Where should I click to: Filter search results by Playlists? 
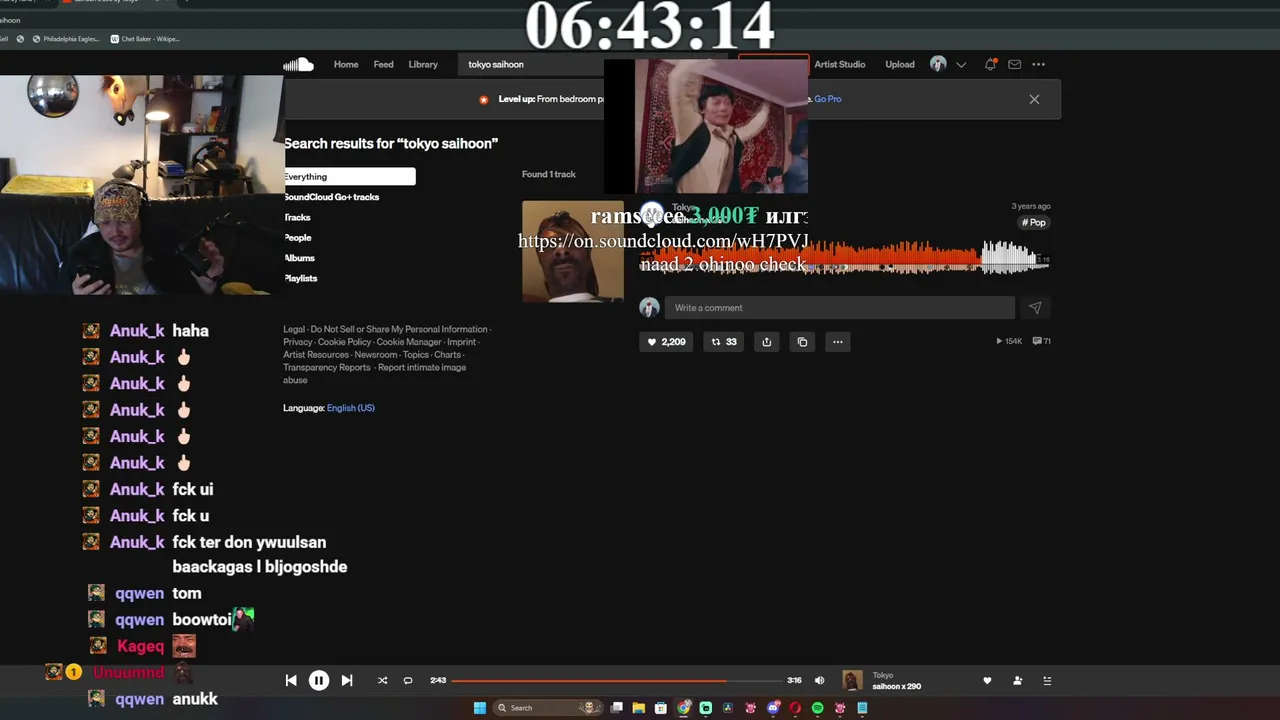coord(300,278)
